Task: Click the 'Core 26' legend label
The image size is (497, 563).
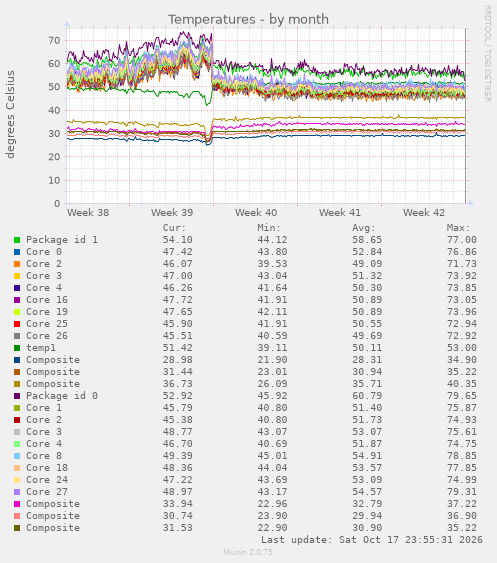Action: (47, 336)
